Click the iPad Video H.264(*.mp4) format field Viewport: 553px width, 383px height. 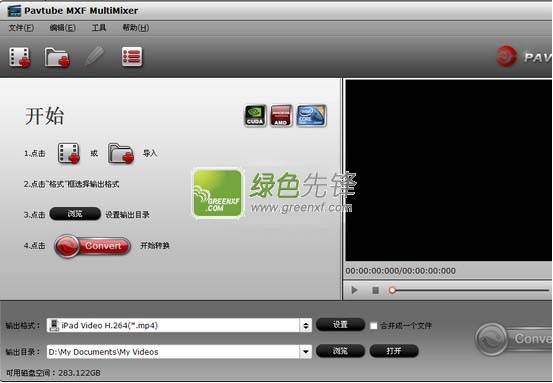click(x=179, y=325)
